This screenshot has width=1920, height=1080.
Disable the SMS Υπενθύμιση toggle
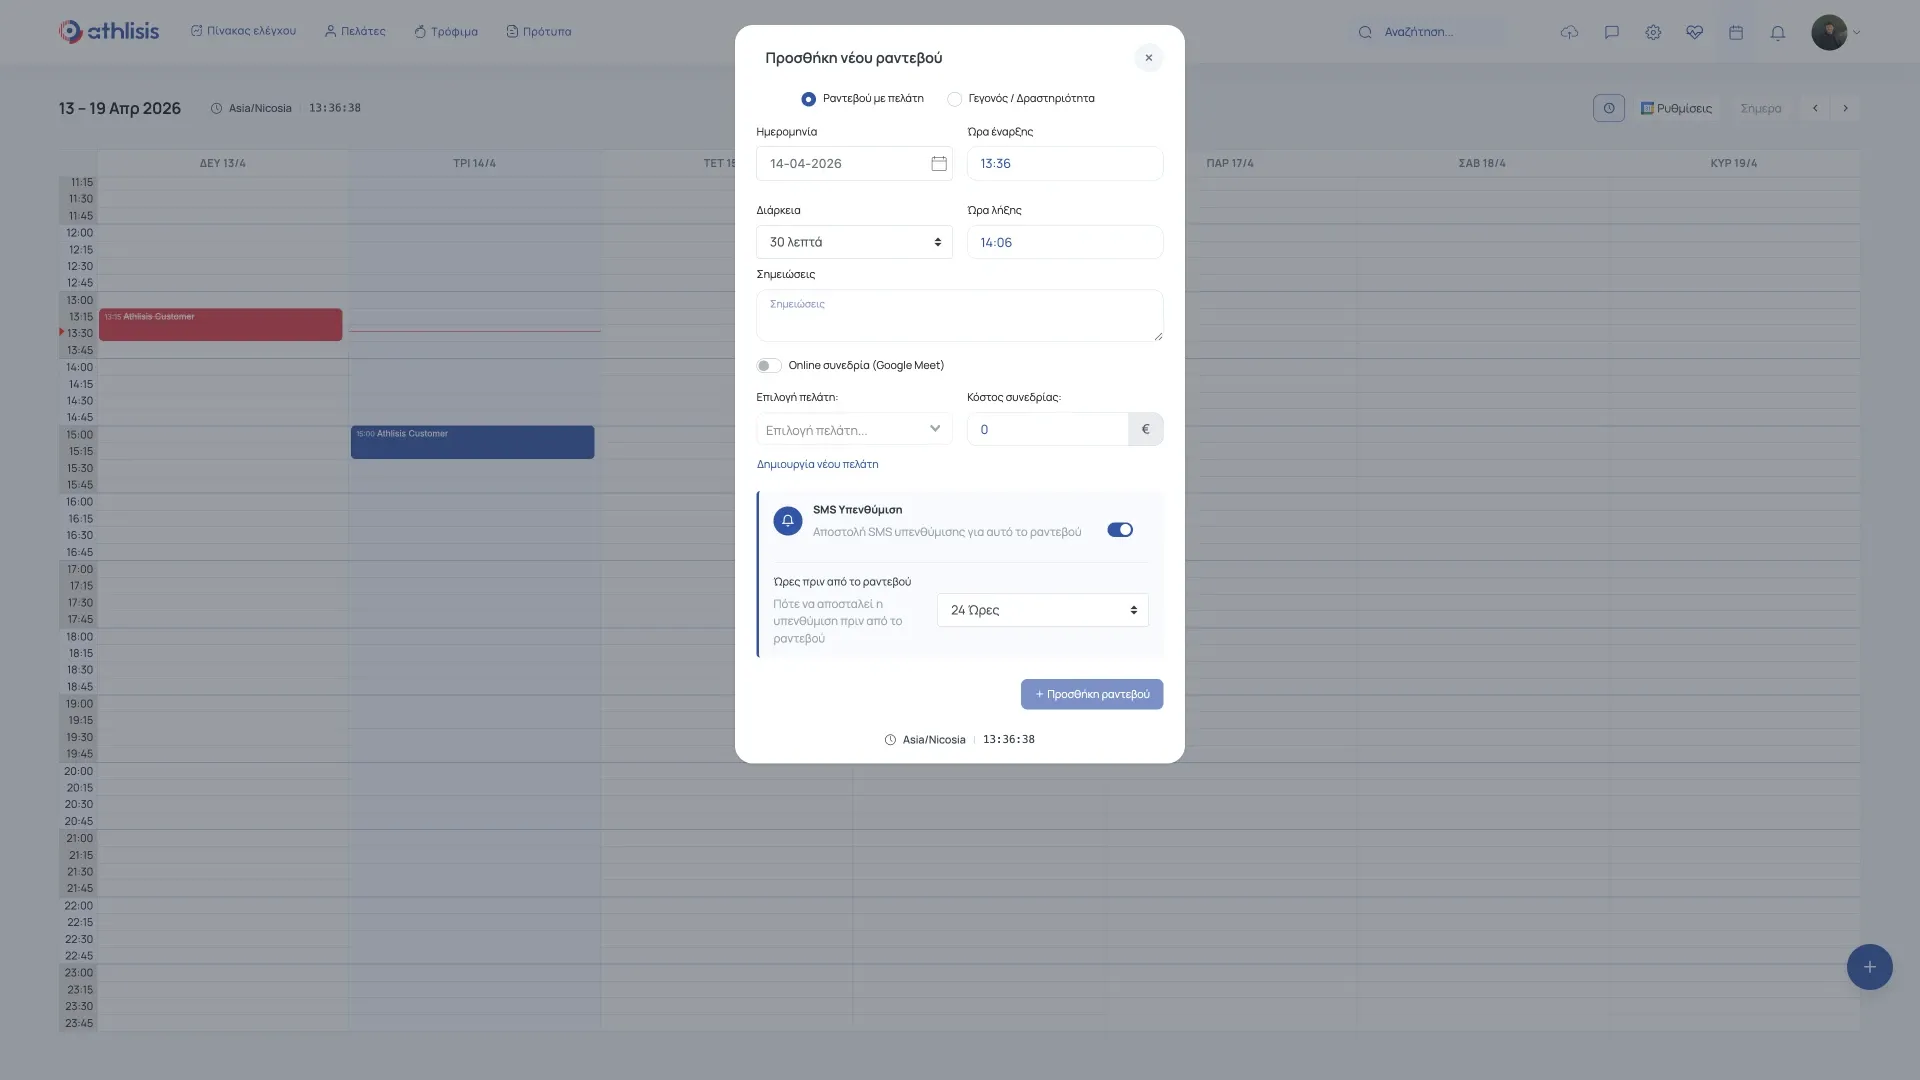tap(1119, 530)
